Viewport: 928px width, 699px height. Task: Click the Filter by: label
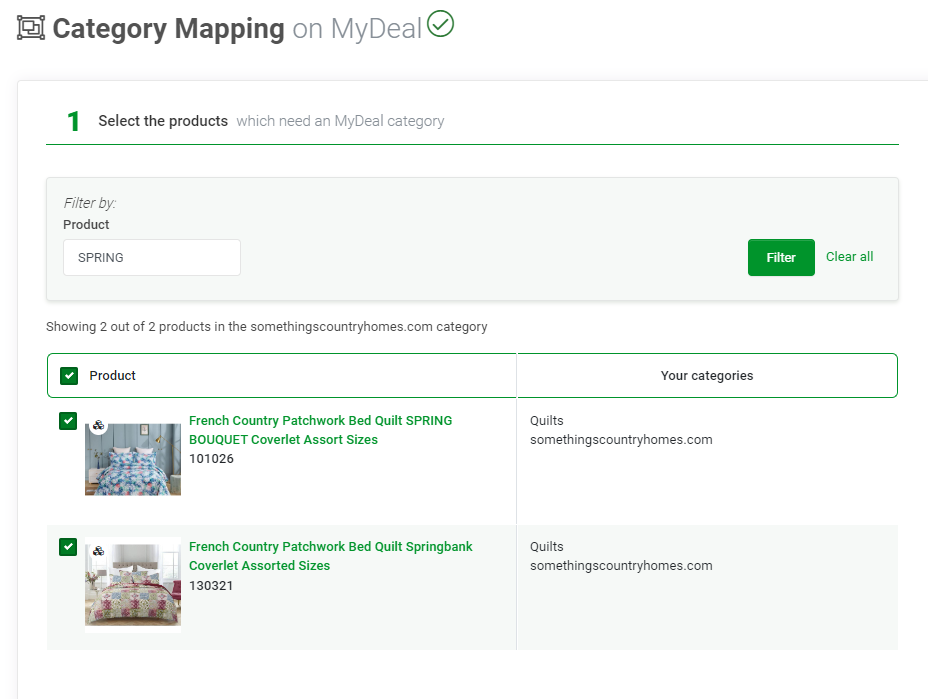89,203
